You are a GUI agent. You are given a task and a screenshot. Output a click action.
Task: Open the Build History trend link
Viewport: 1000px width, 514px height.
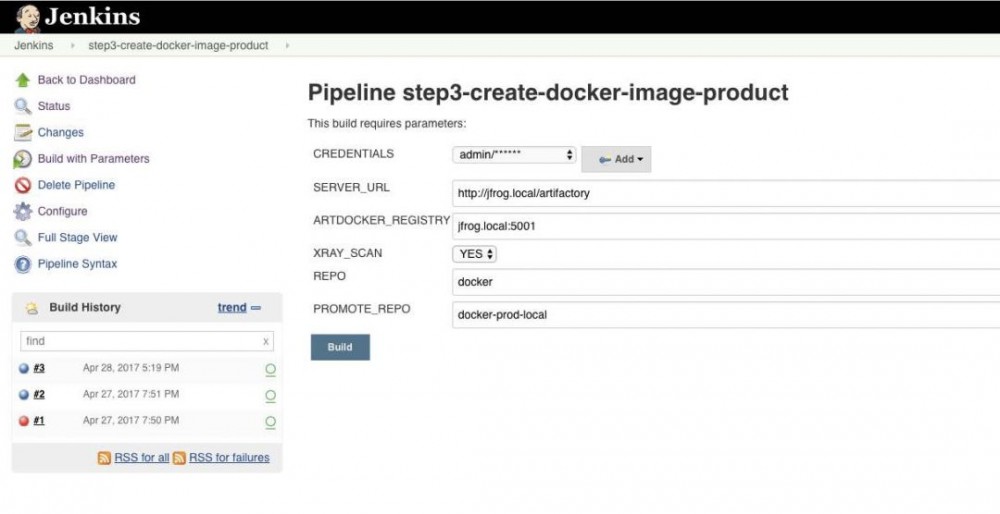point(232,308)
